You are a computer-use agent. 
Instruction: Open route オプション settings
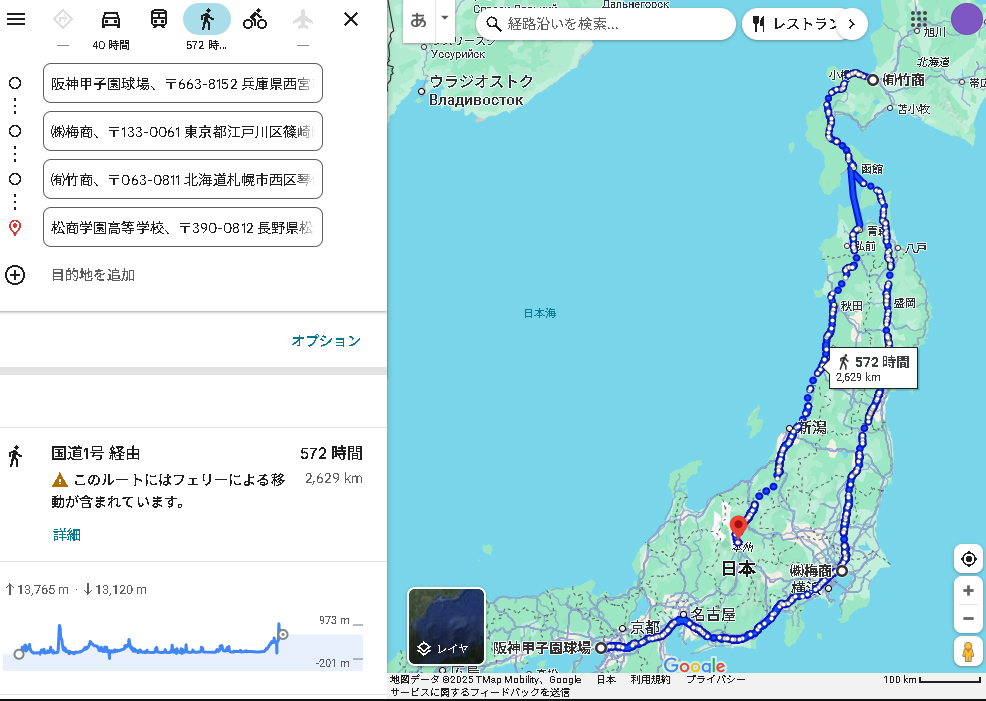326,341
